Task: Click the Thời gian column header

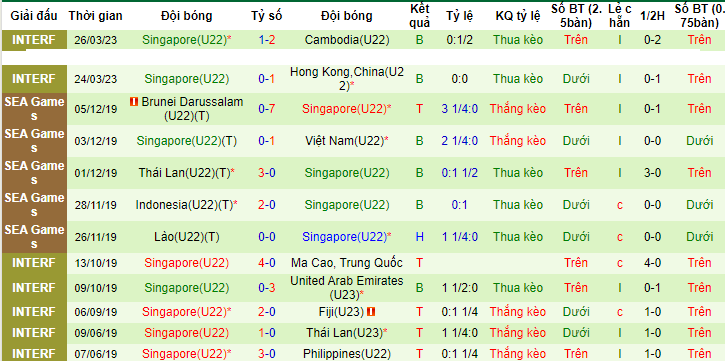Action: click(x=96, y=16)
